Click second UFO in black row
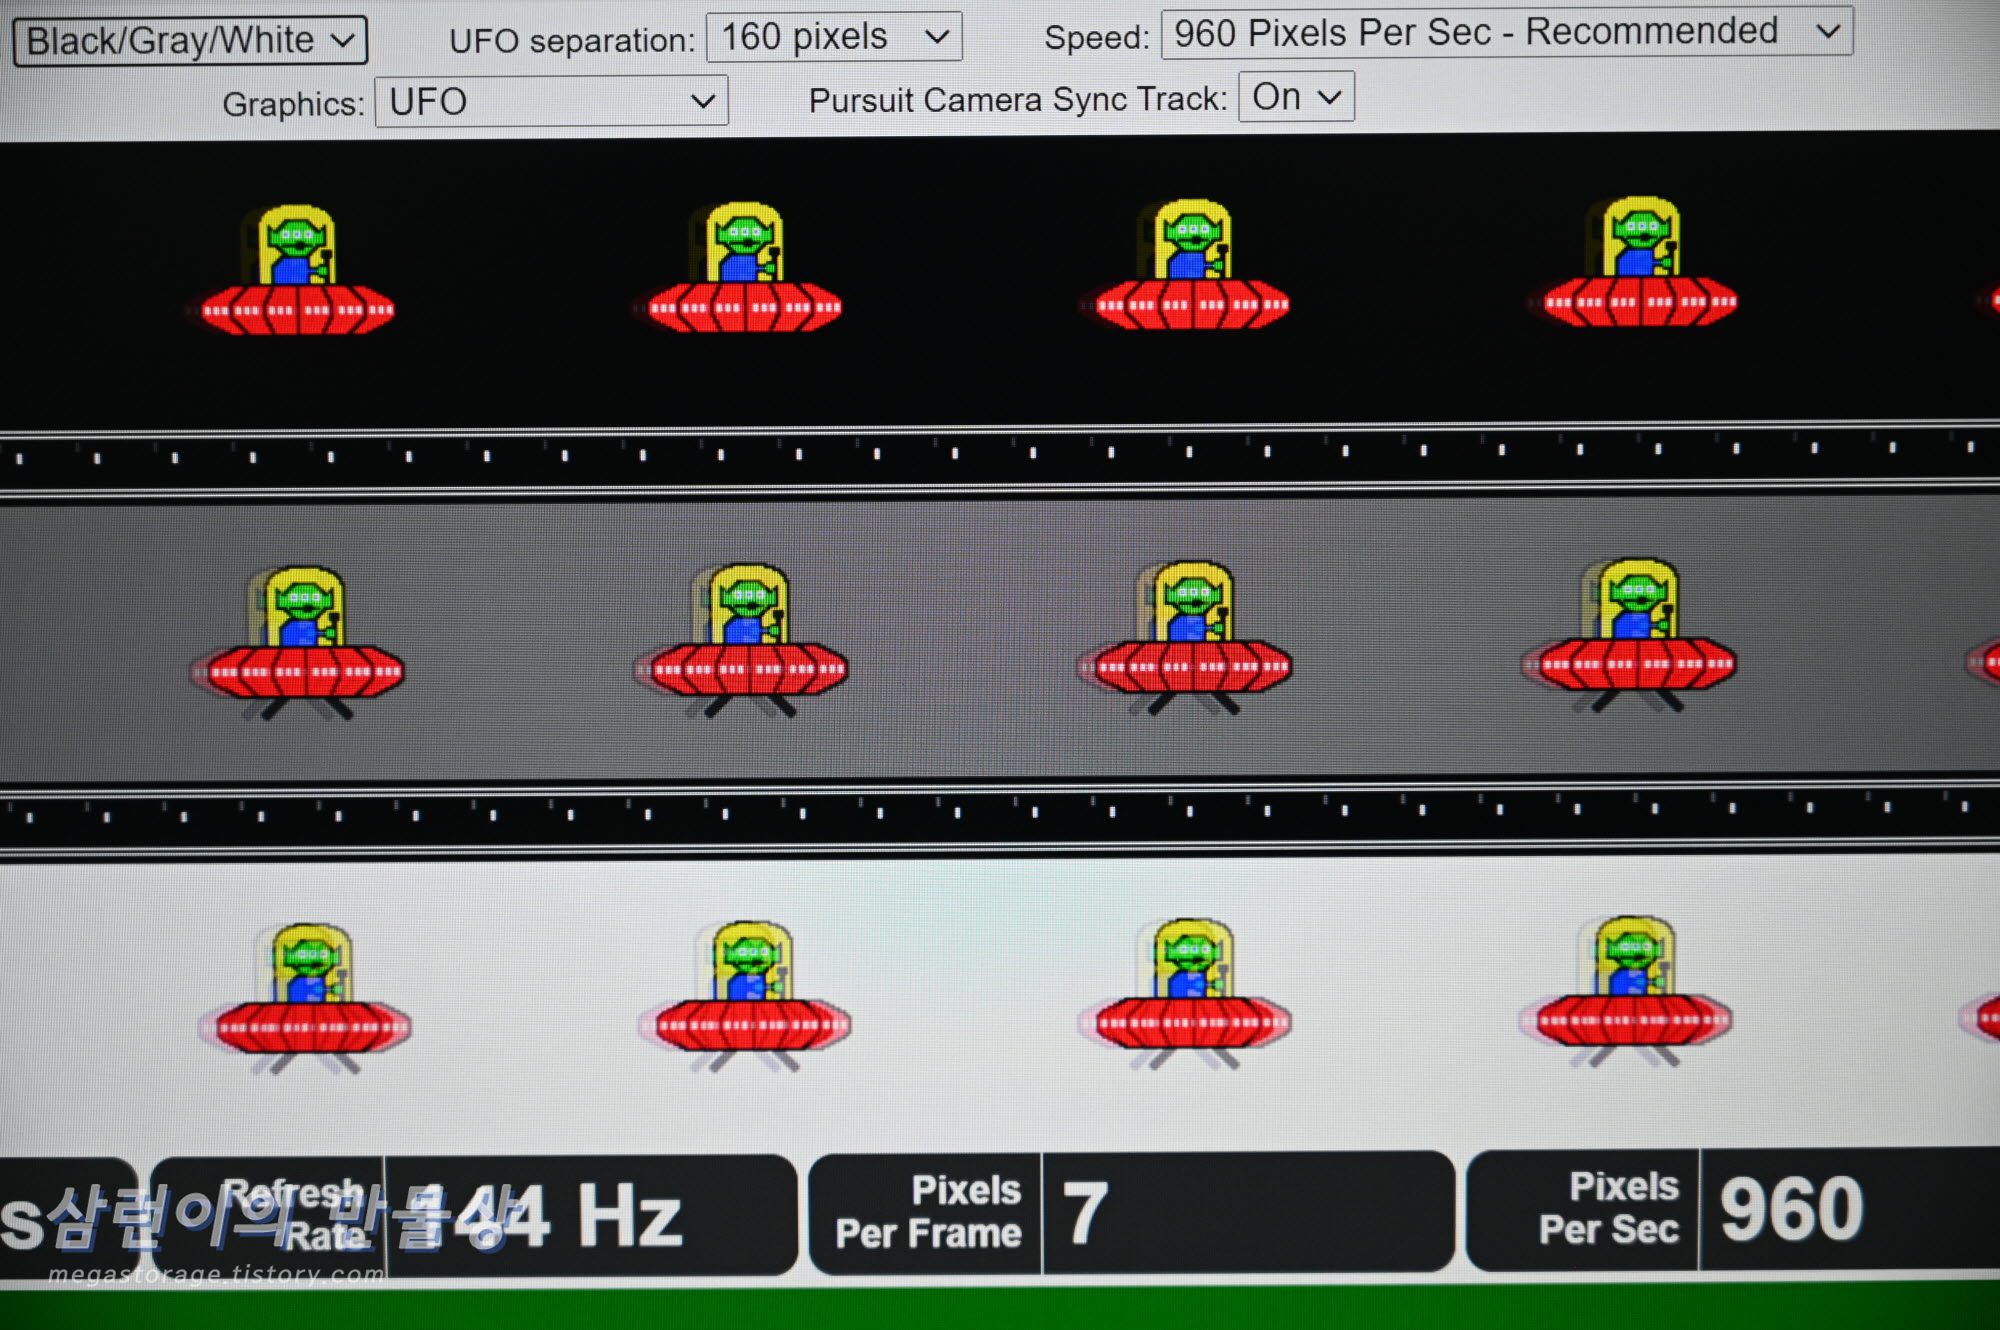 click(x=744, y=269)
